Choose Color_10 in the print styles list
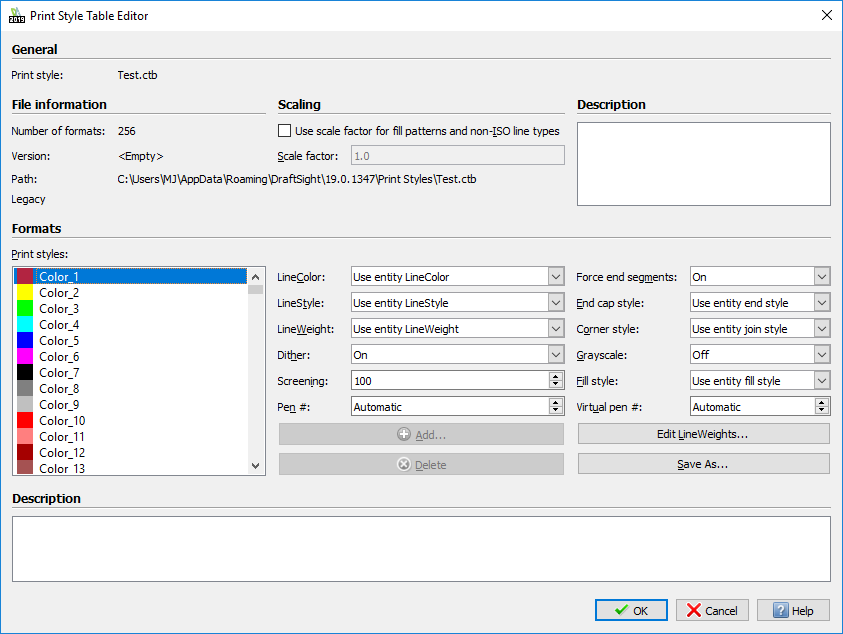Viewport: 843px width, 634px height. click(62, 421)
